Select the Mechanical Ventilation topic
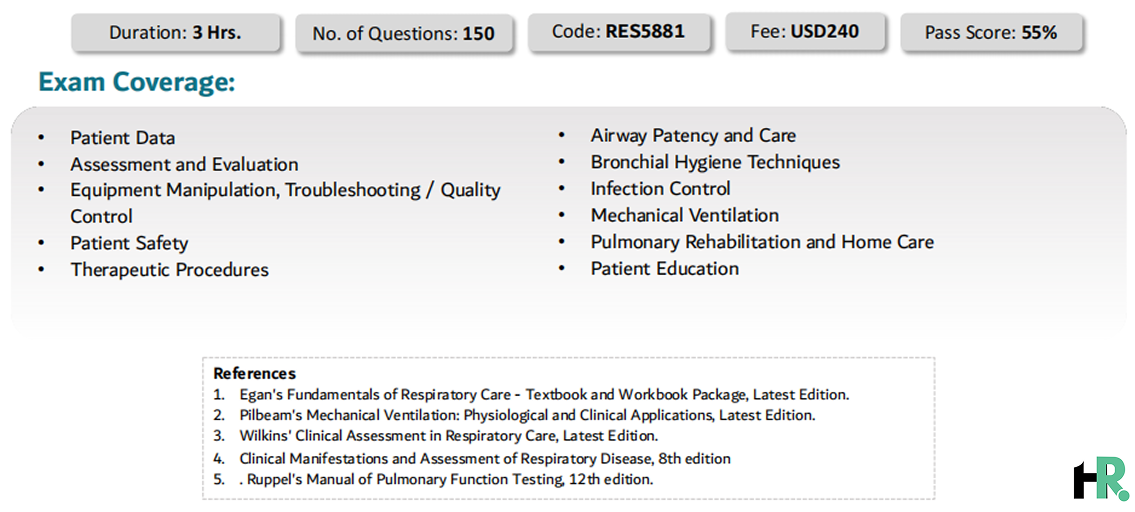1135x512 pixels. pos(685,216)
